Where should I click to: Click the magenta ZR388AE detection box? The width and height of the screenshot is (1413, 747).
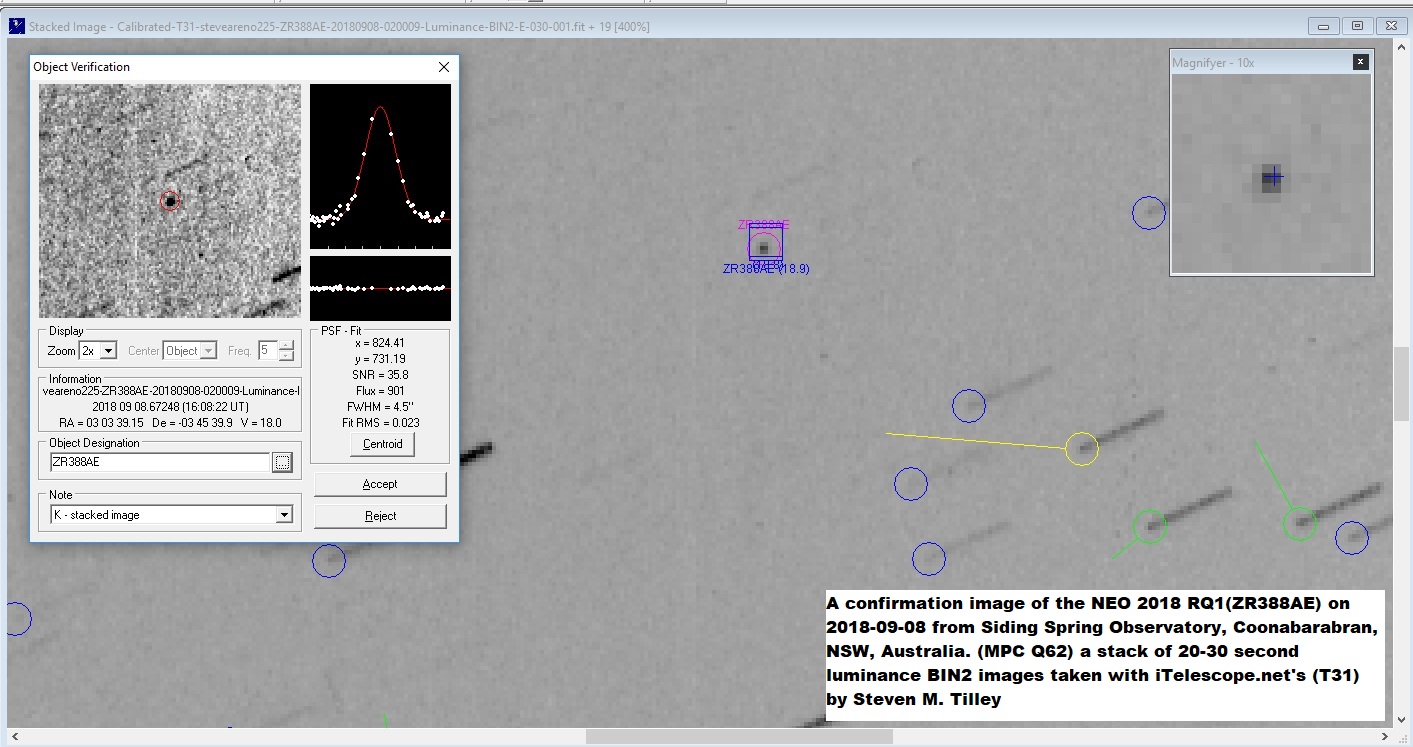click(764, 243)
